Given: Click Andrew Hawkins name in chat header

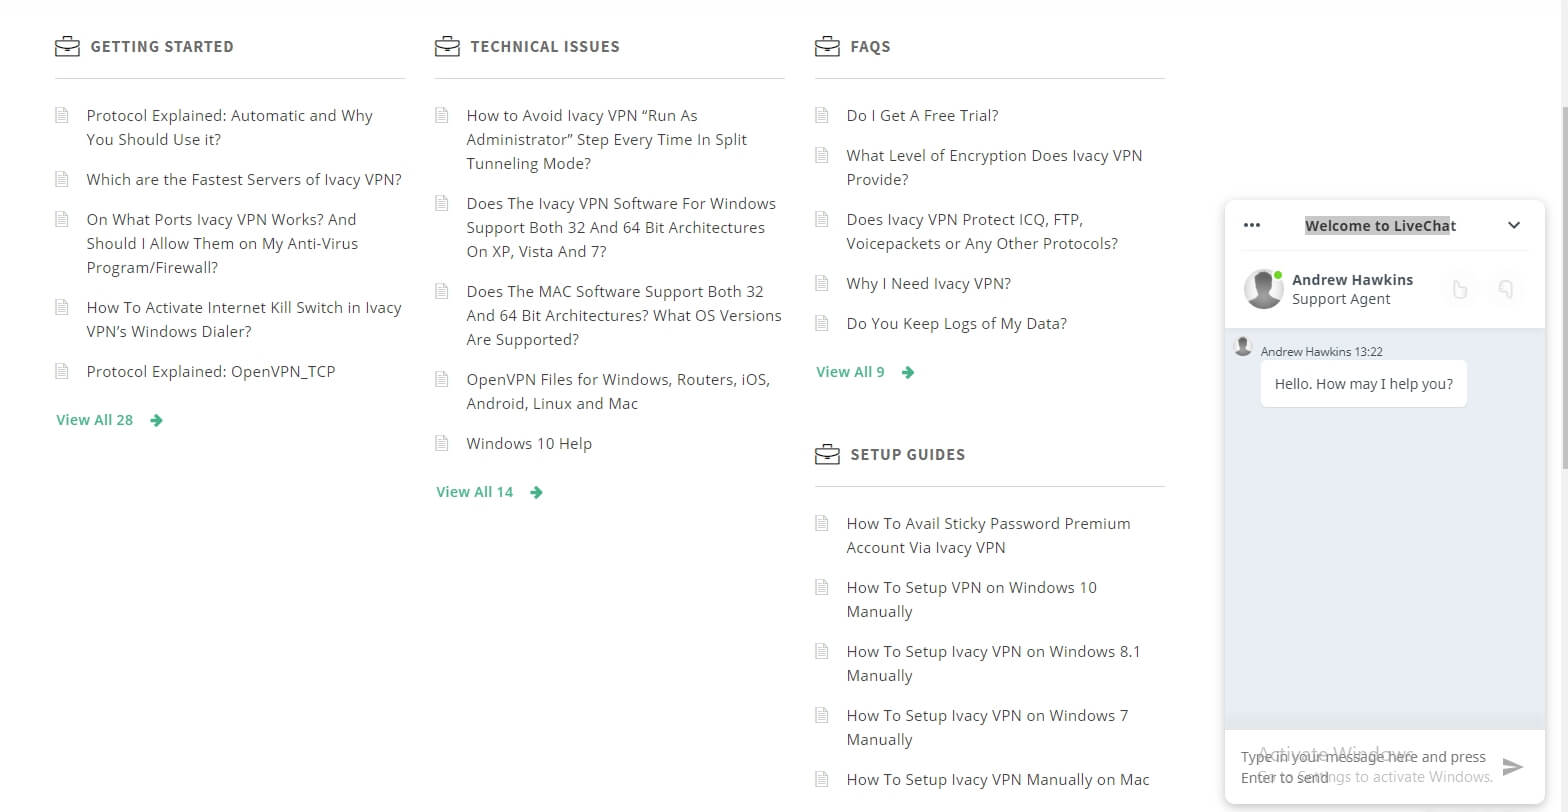Looking at the screenshot, I should click(x=1352, y=279).
